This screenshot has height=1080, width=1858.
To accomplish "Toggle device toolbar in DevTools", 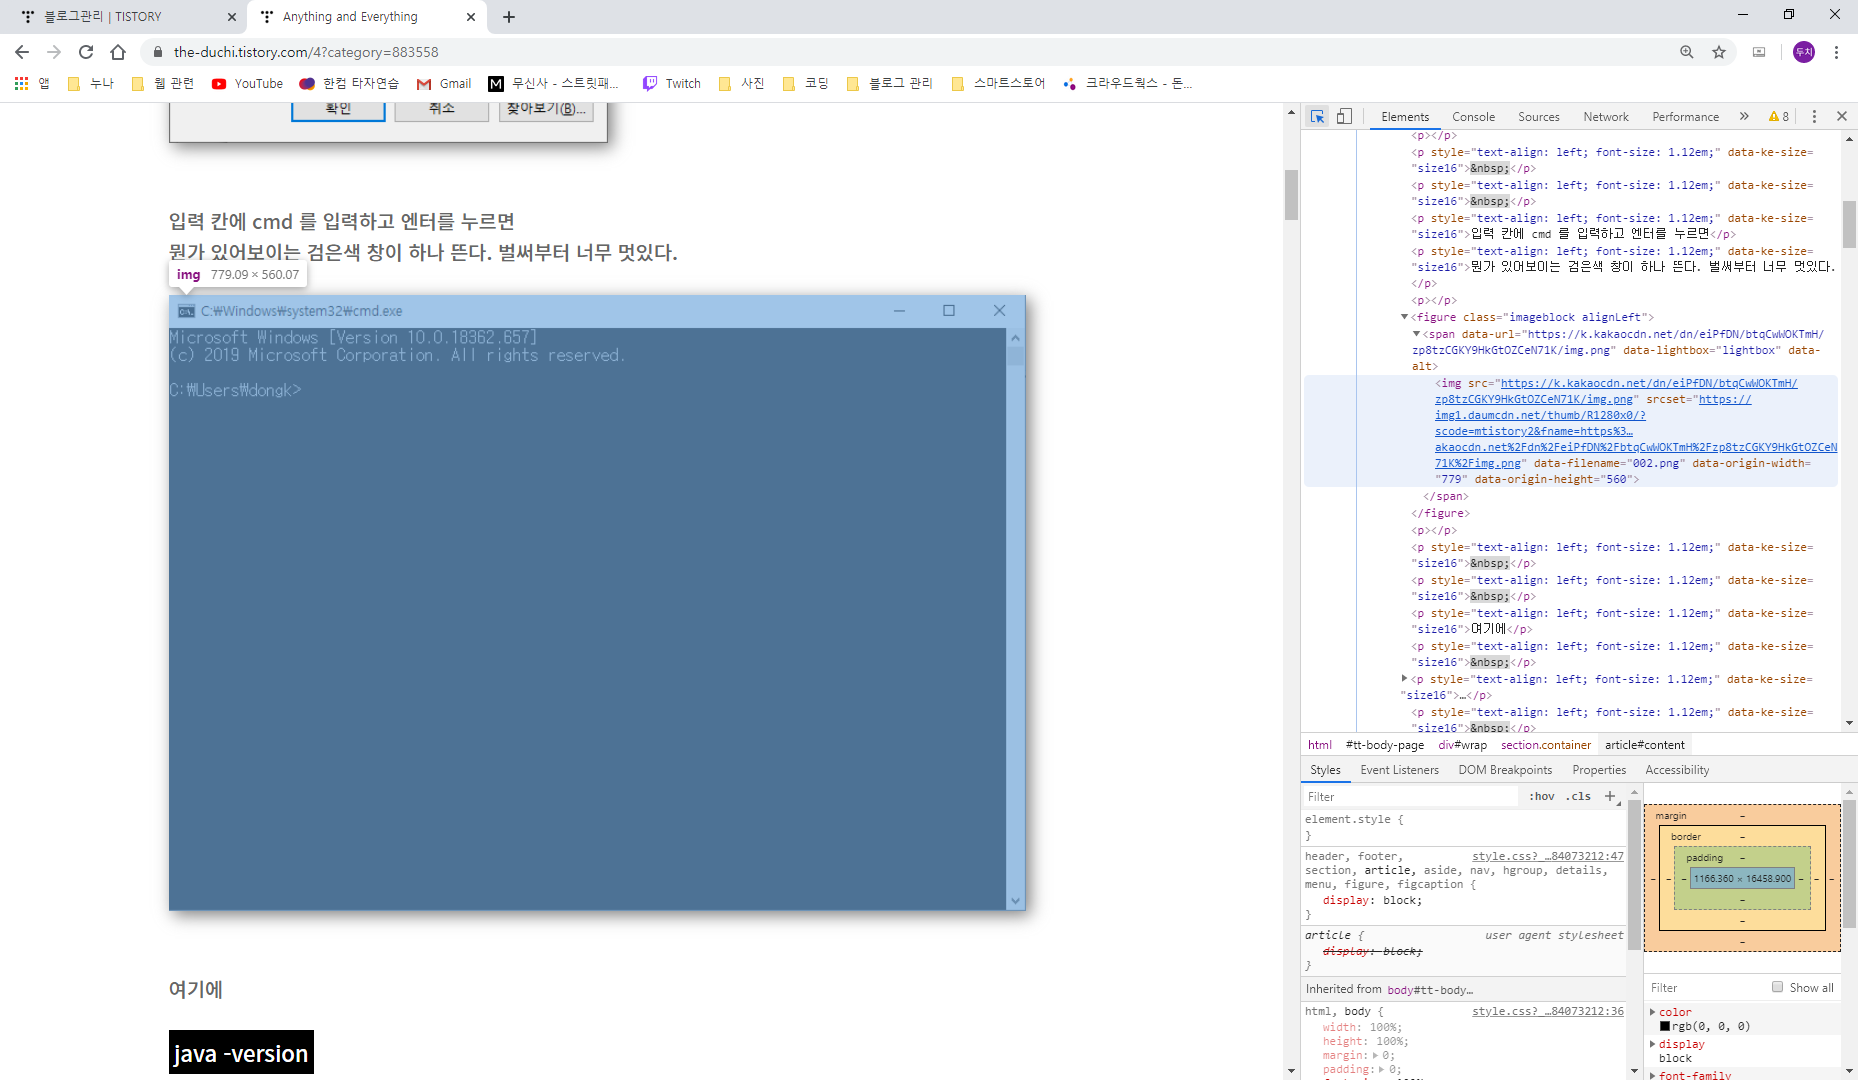I will 1345,117.
